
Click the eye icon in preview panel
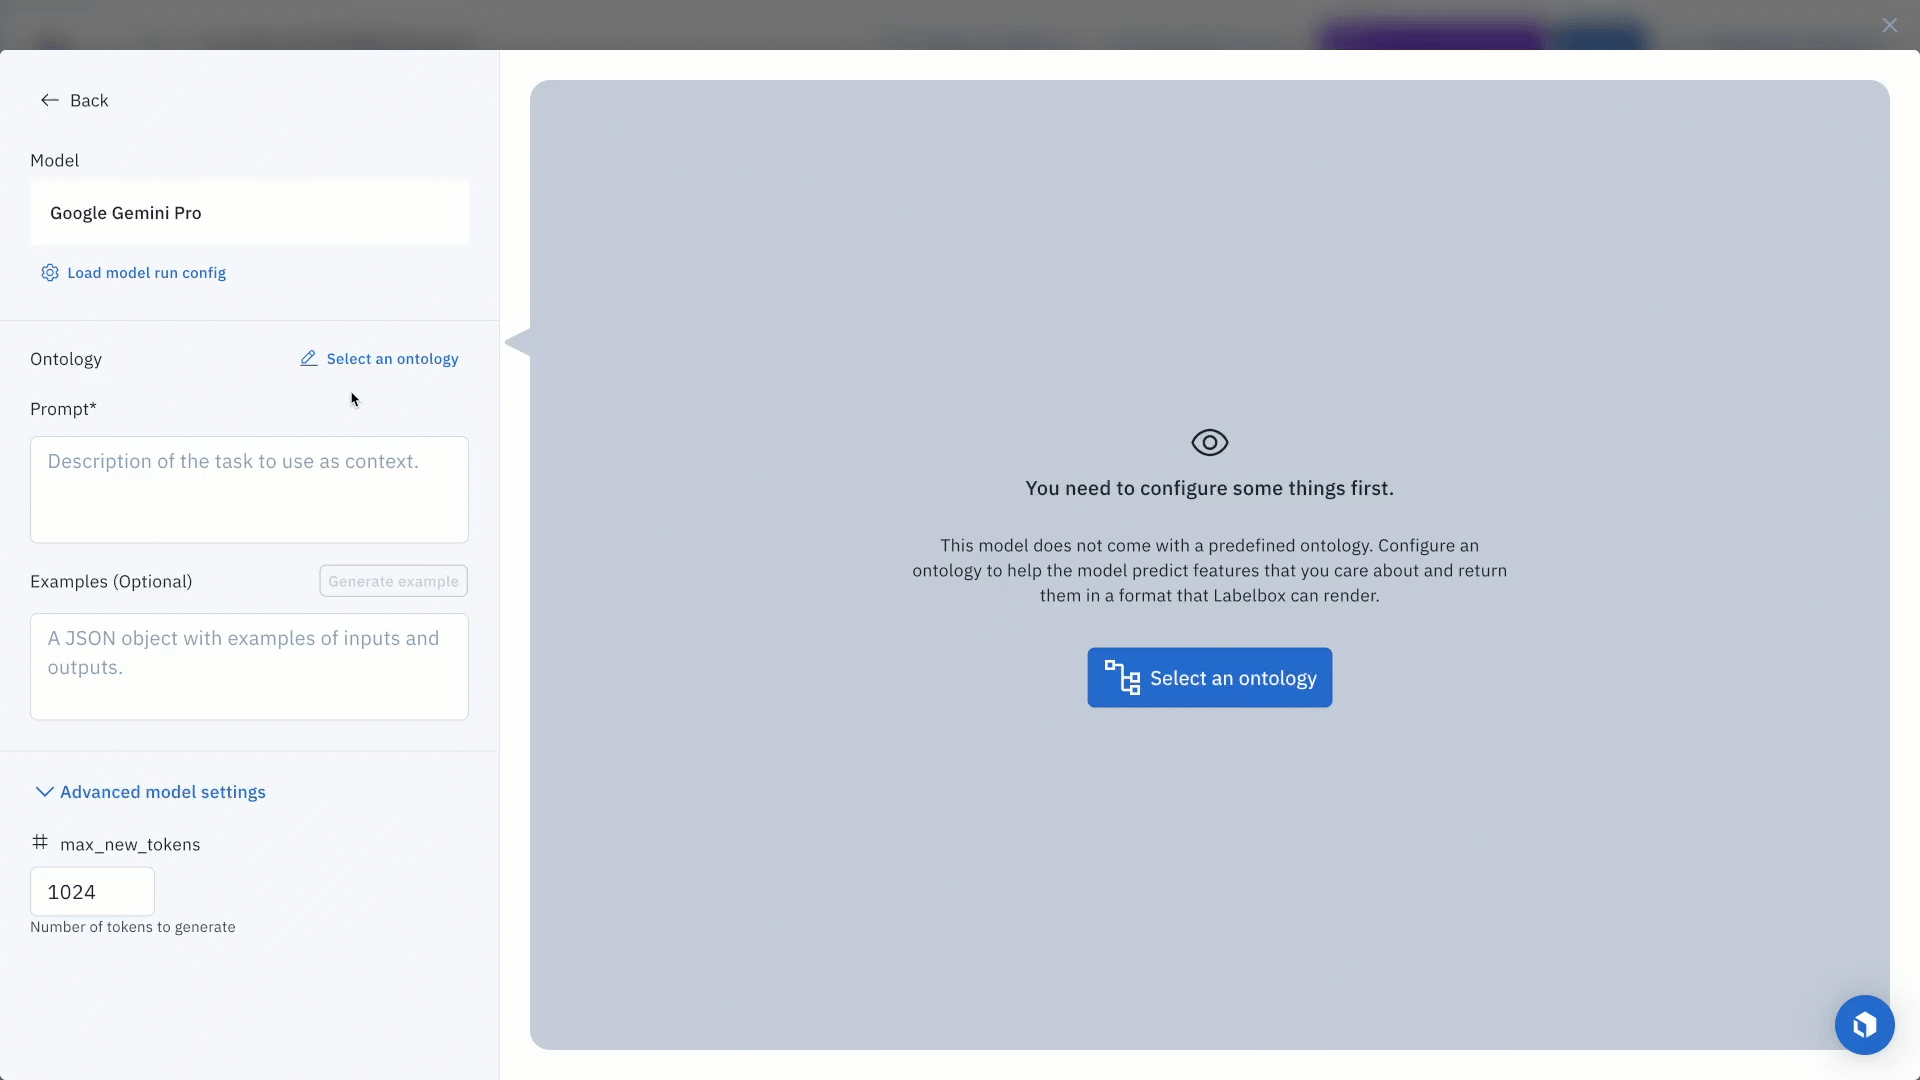(1209, 442)
